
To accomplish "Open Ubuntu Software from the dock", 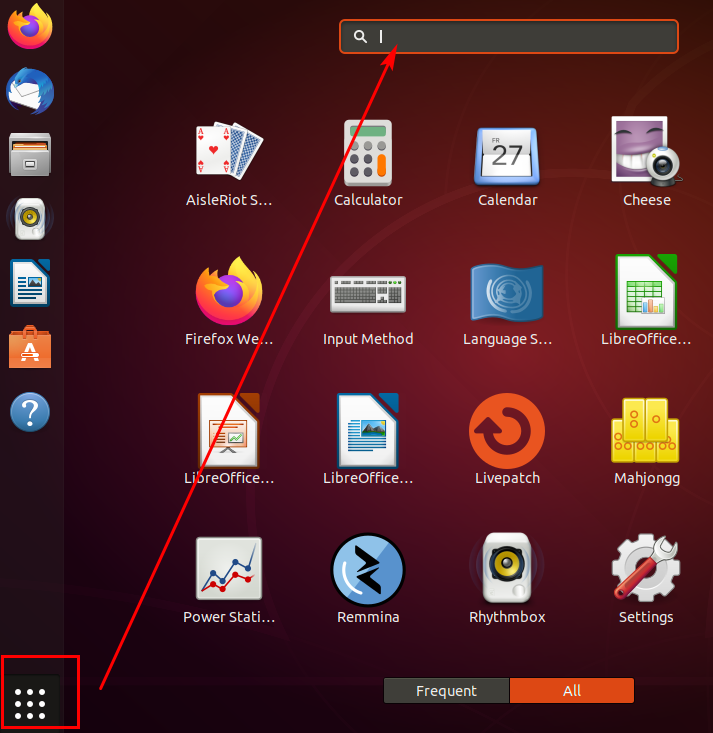I will click(x=30, y=347).
